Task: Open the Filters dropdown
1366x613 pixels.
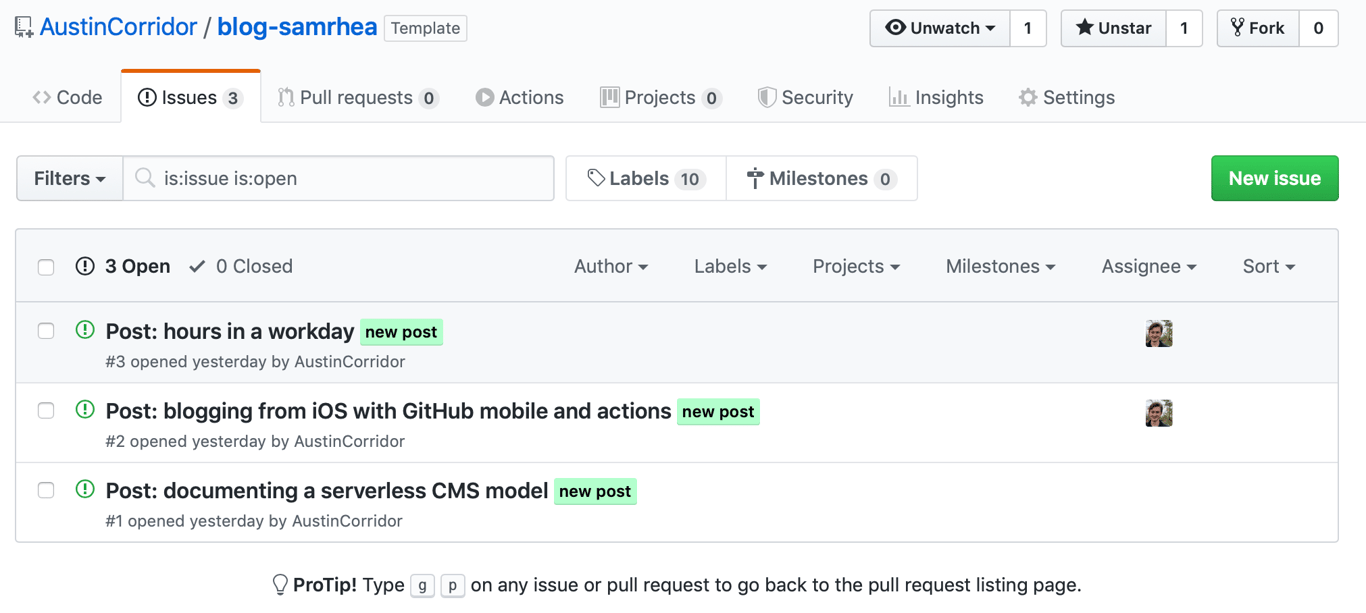Action: coord(70,178)
